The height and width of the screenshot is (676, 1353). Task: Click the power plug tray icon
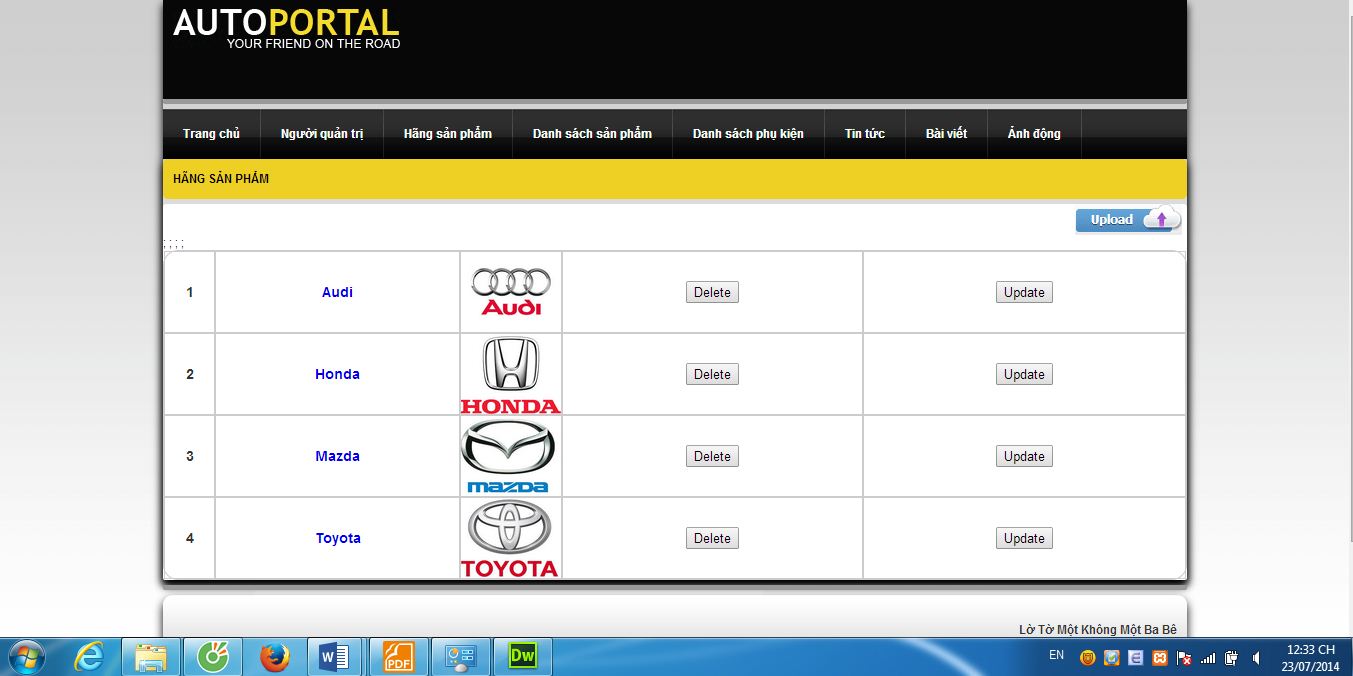click(1232, 658)
